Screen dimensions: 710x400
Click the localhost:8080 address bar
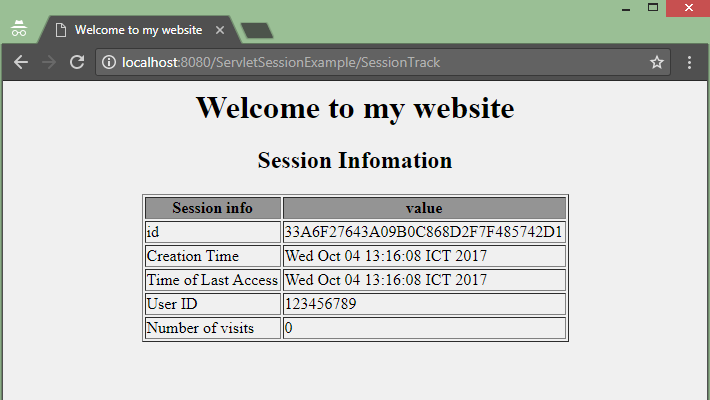point(380,63)
